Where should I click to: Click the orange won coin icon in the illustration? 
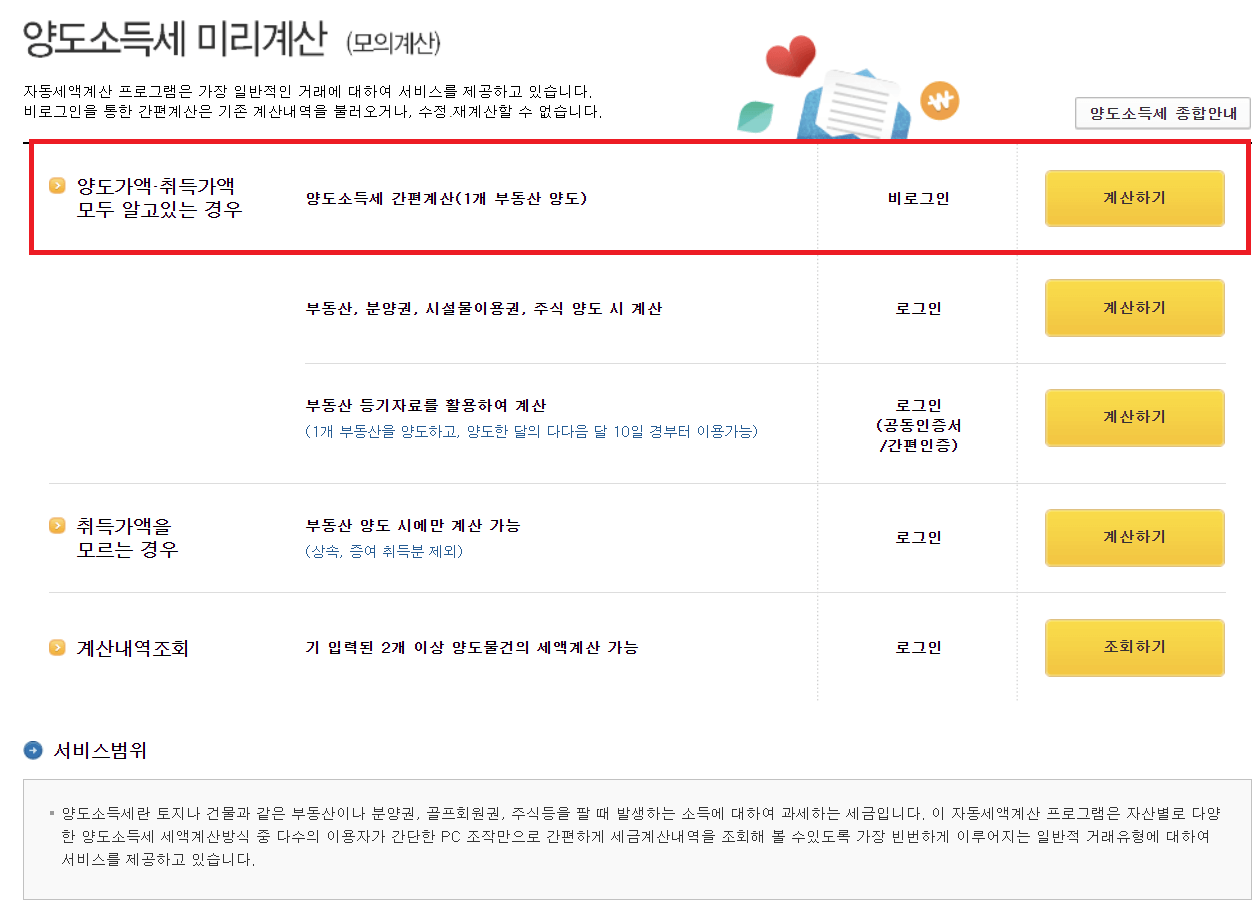click(x=938, y=100)
